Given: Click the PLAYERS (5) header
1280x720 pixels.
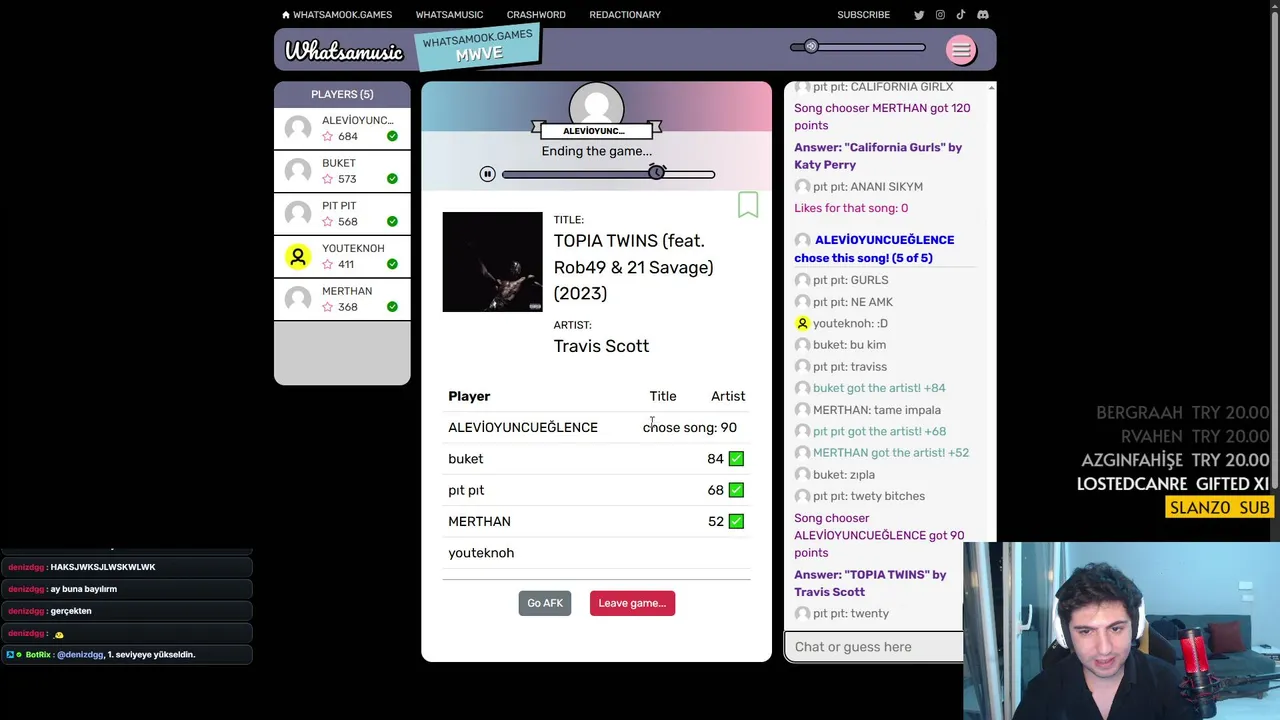Looking at the screenshot, I should click(342, 94).
